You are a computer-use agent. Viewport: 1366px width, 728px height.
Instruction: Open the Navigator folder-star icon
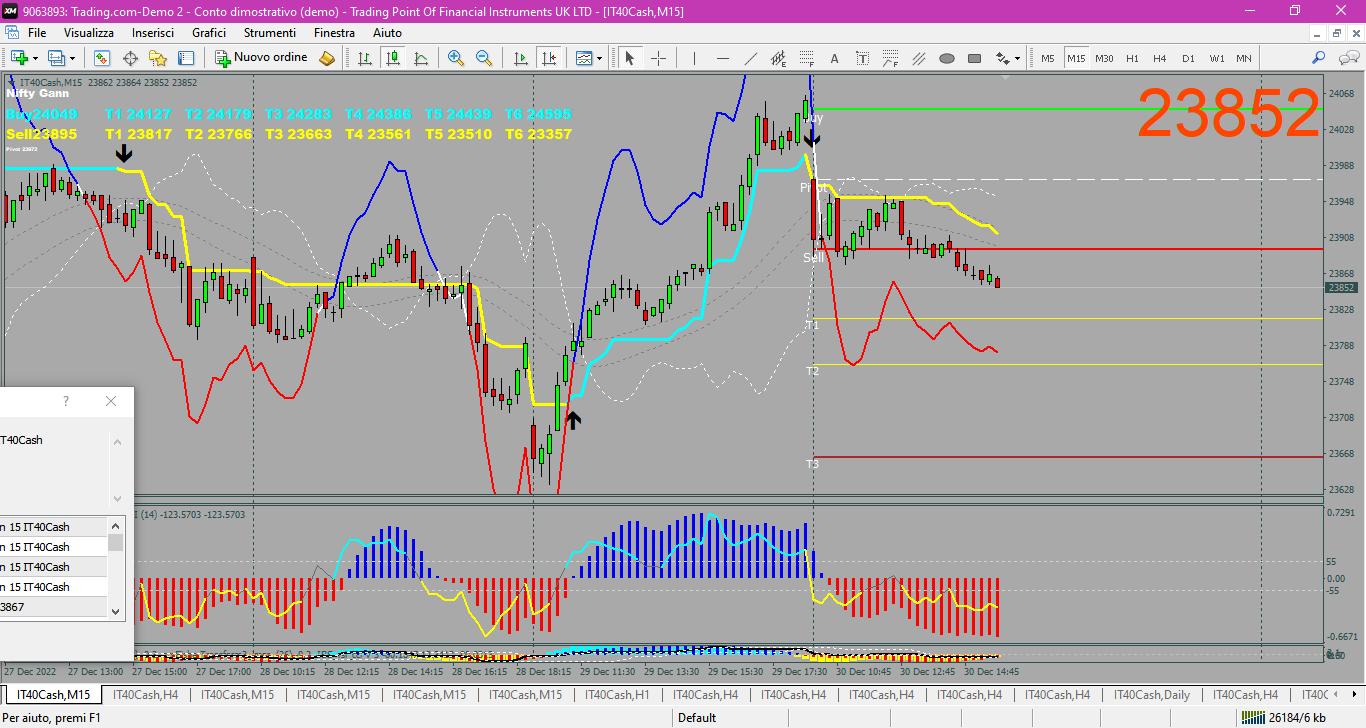[158, 58]
